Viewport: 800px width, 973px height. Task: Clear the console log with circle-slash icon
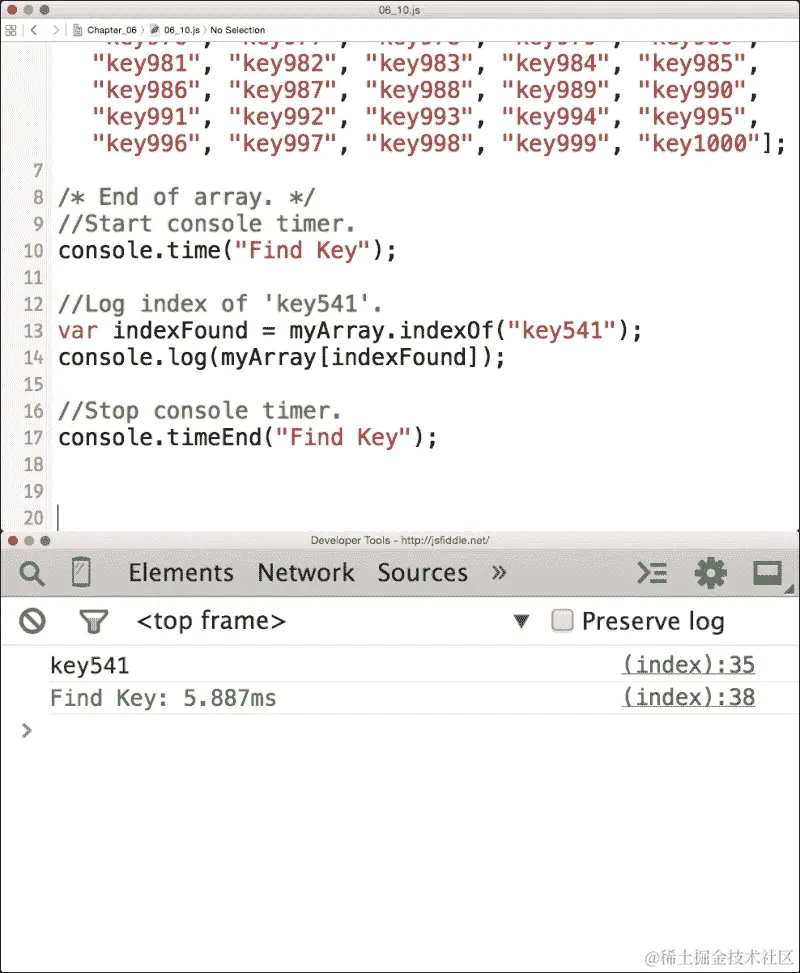point(32,621)
